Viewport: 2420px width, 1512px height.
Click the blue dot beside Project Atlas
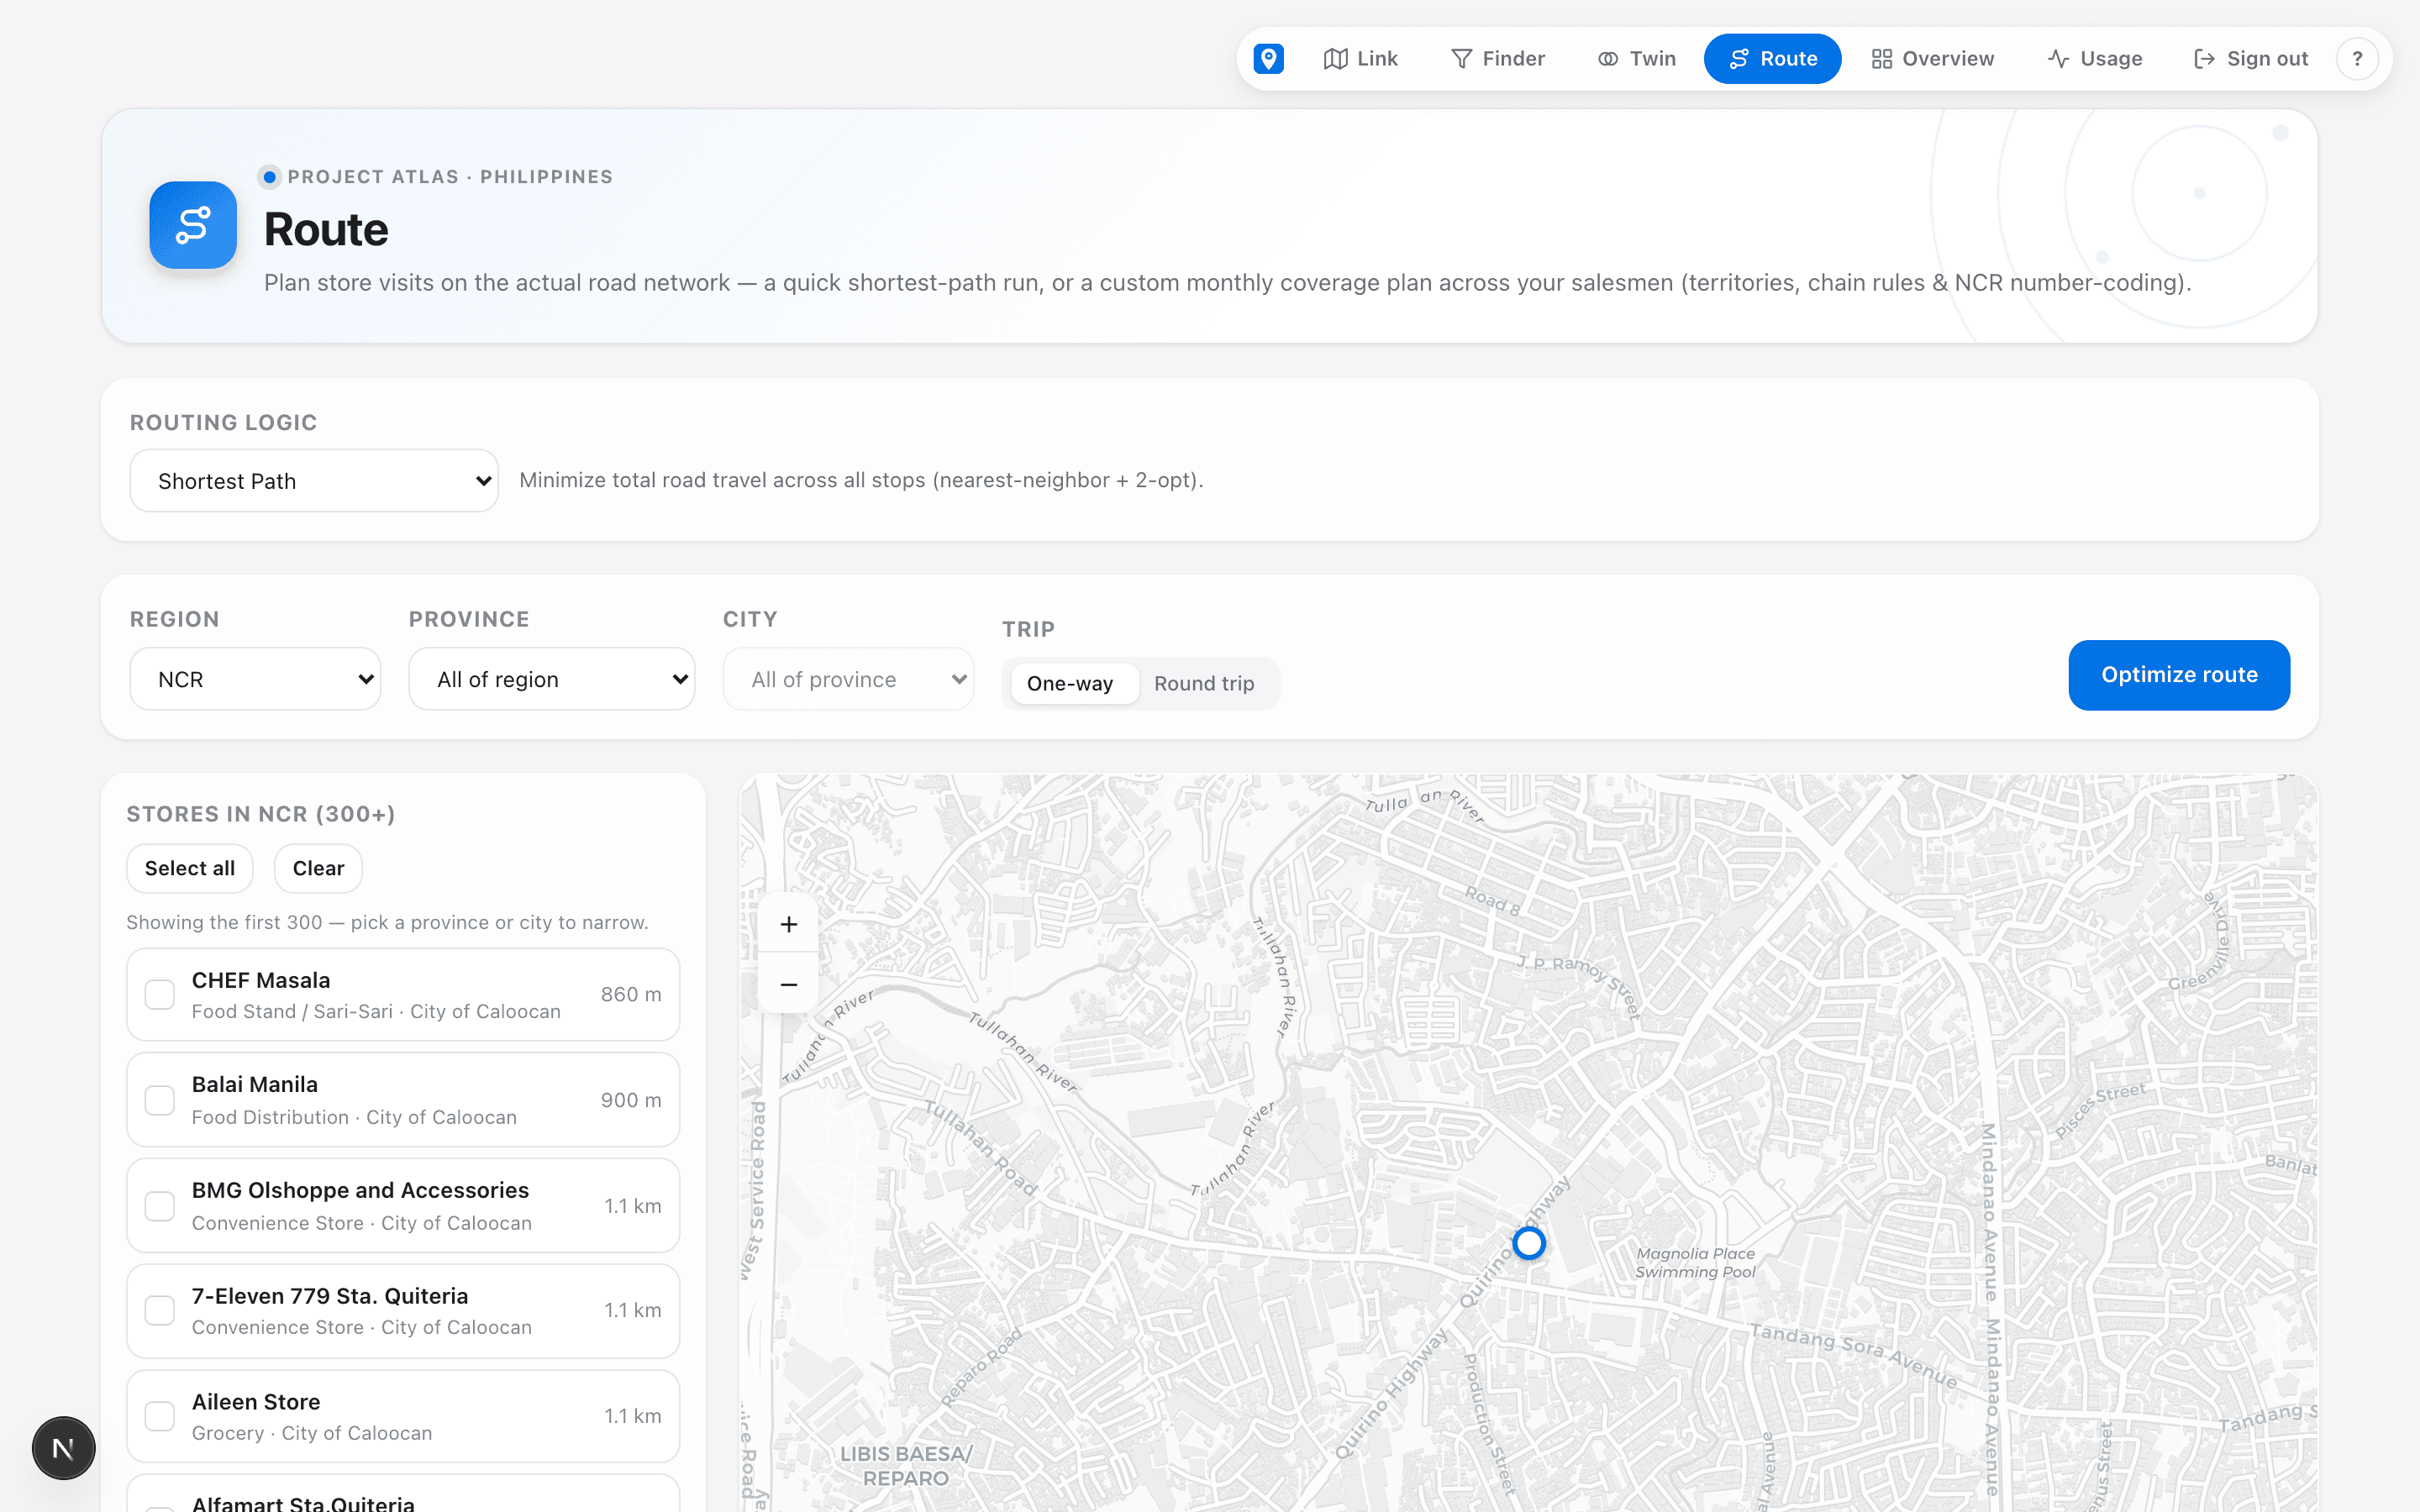269,177
